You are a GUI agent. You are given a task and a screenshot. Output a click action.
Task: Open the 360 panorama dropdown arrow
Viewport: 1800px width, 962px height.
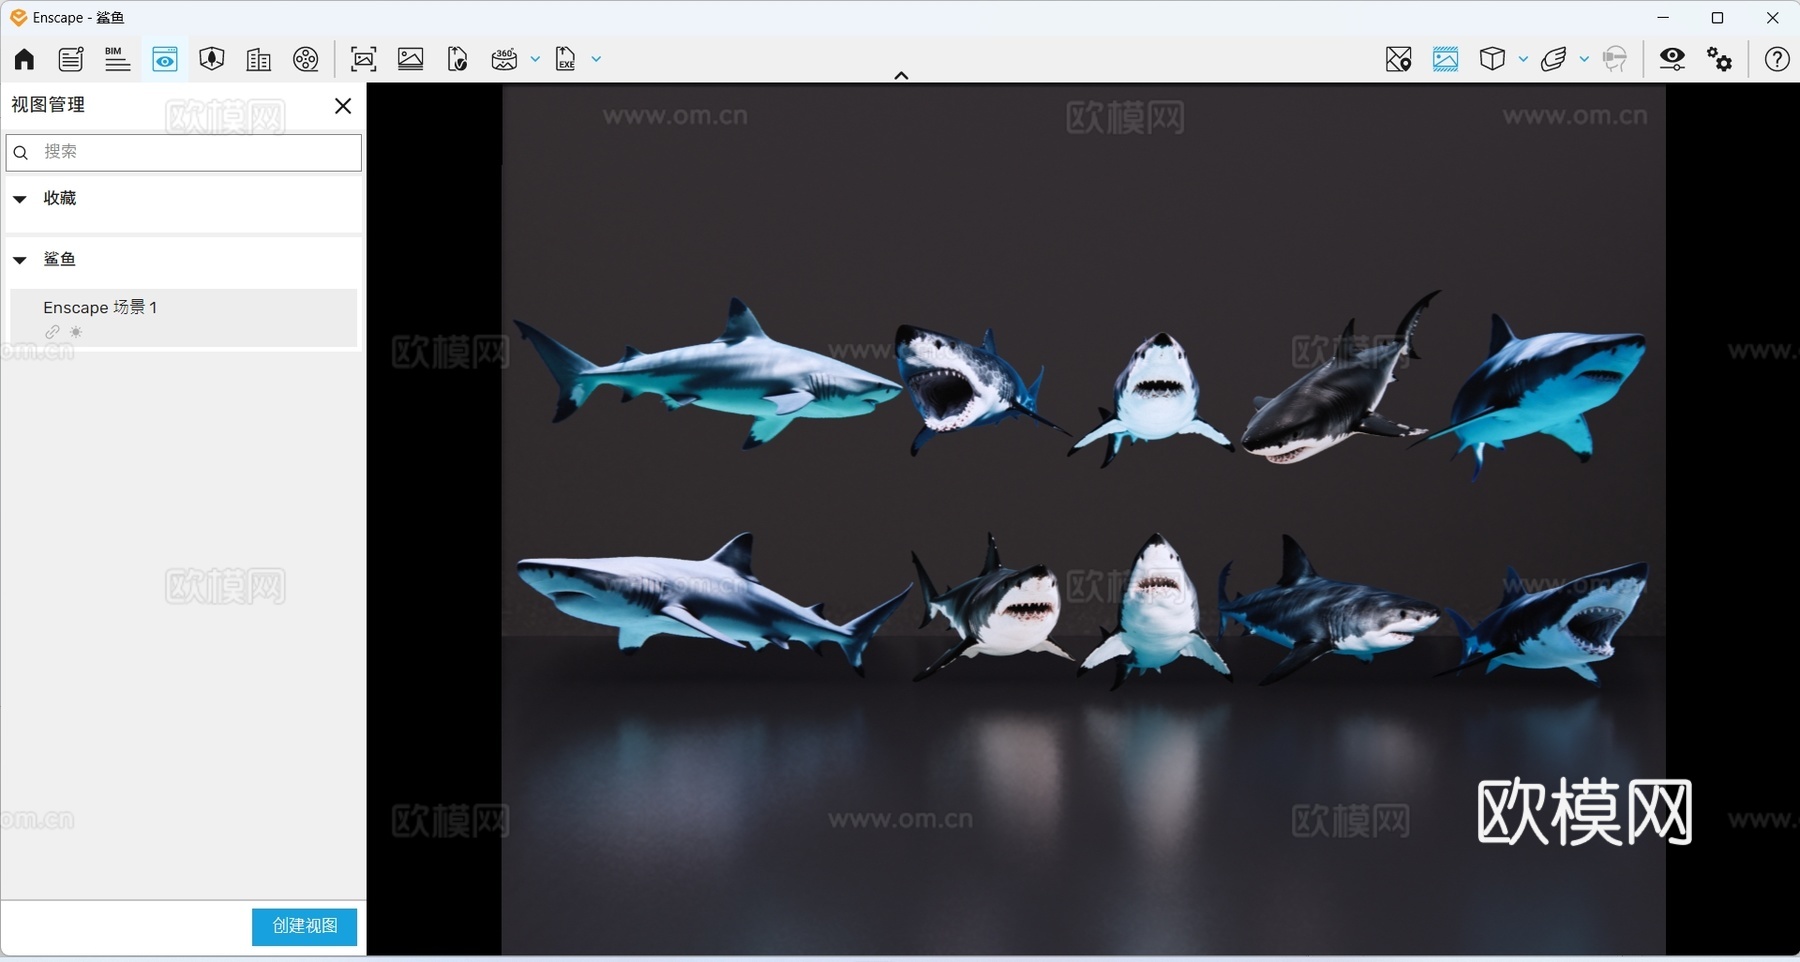535,59
